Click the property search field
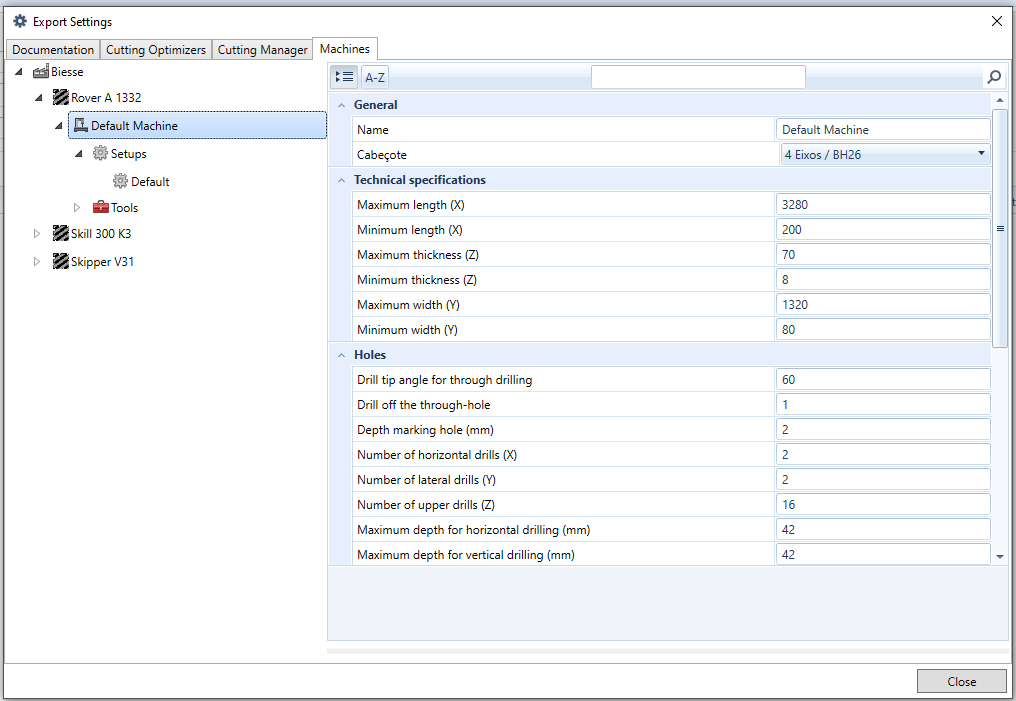 (698, 77)
